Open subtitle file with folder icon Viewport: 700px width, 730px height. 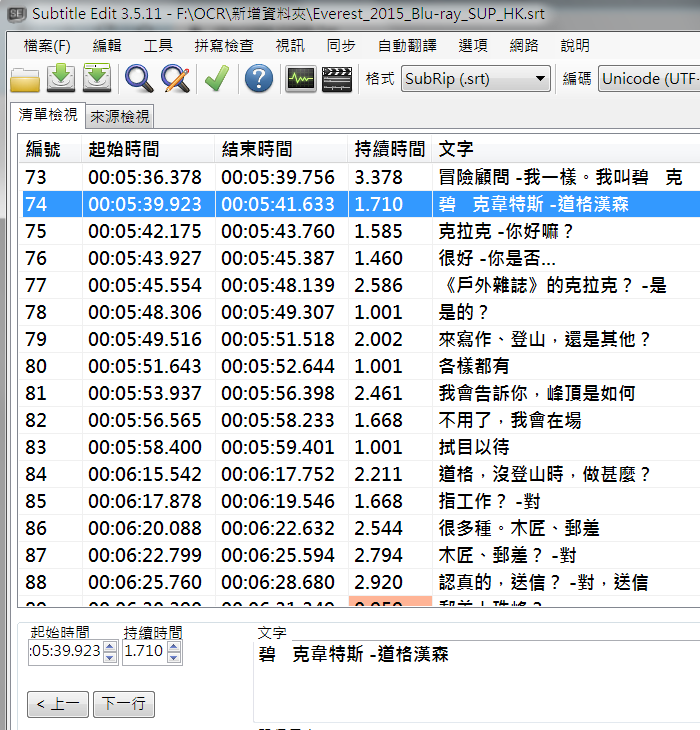(x=25, y=80)
